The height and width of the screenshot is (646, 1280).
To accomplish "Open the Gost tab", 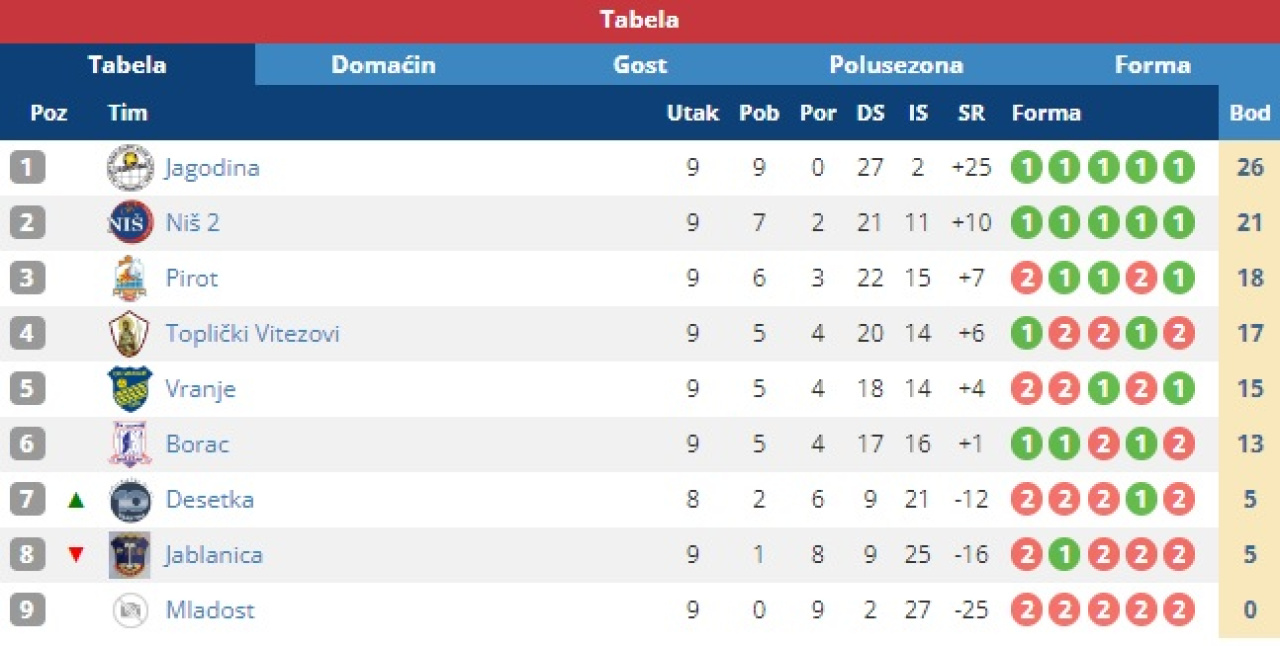I will point(640,65).
